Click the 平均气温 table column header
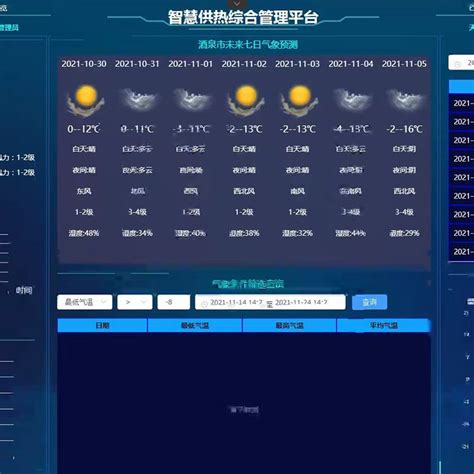This screenshot has width=474, height=474. pos(384,325)
